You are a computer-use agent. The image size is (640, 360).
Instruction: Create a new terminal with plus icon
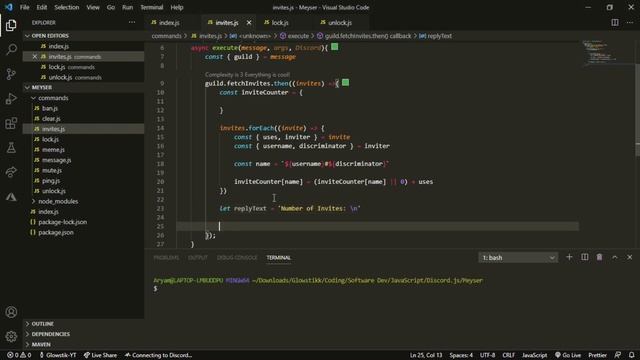click(569, 257)
